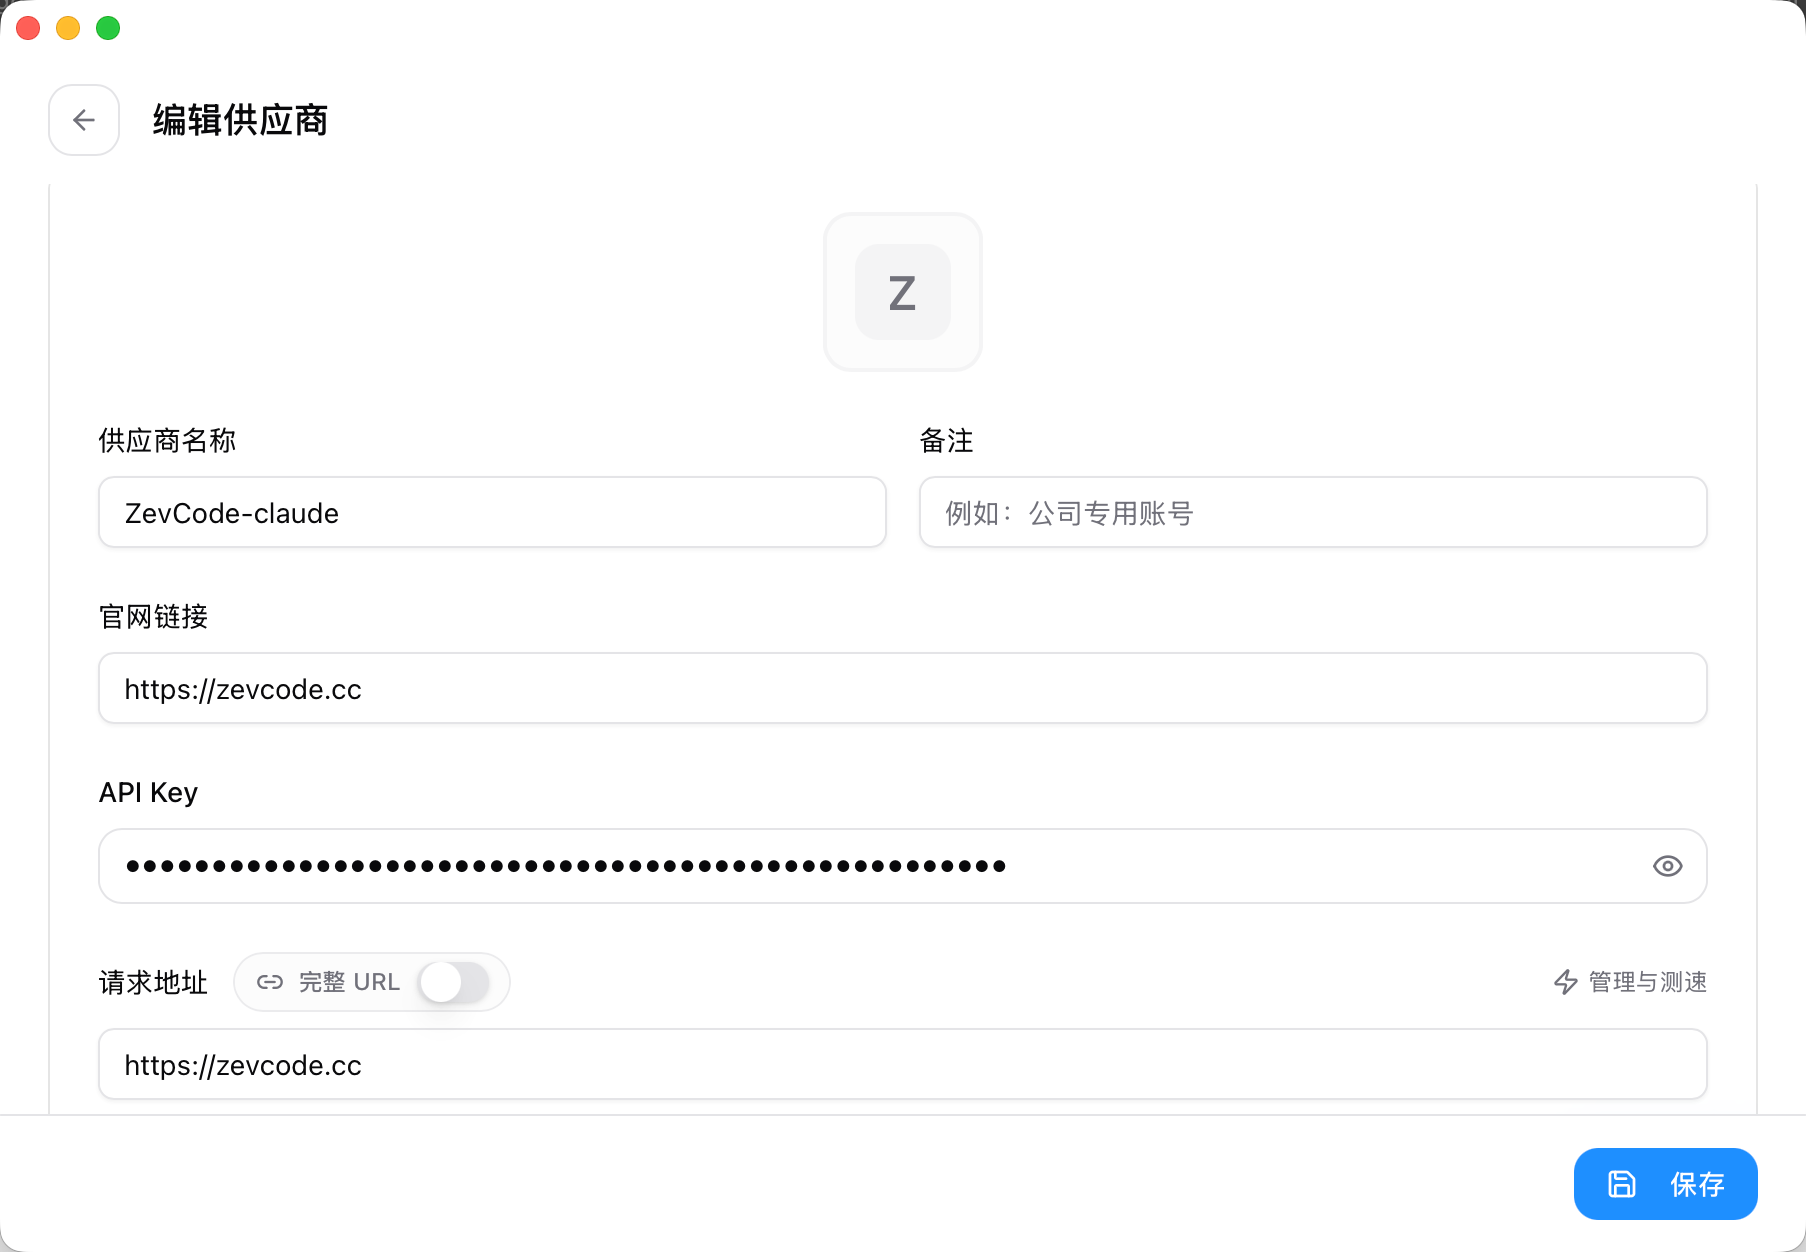Maximize window with green button
Viewport: 1806px width, 1252px height.
(108, 28)
